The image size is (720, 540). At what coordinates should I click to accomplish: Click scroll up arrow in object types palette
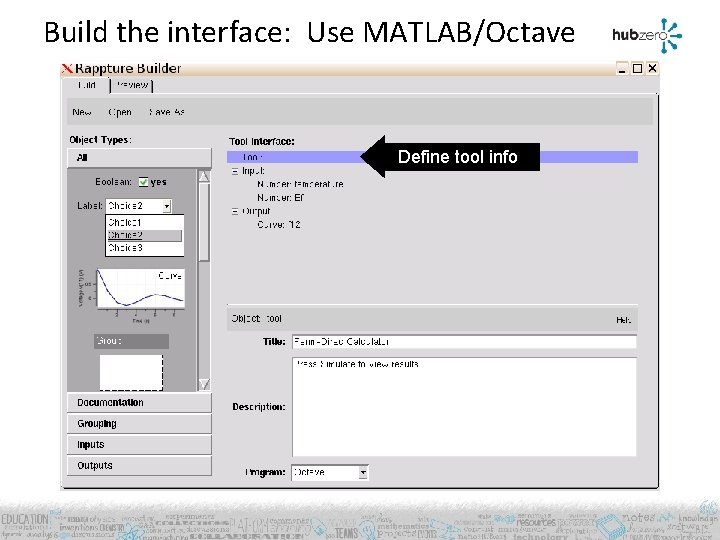point(204,176)
